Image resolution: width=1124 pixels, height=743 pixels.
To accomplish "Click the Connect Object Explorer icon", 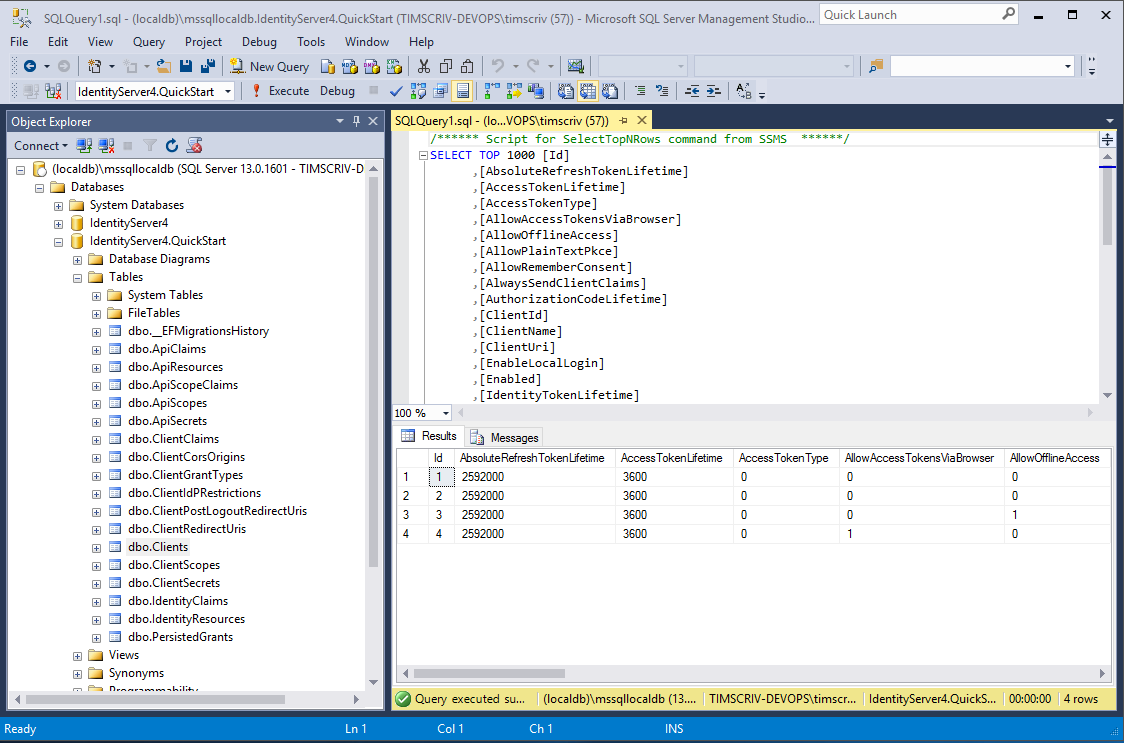I will pos(85,146).
